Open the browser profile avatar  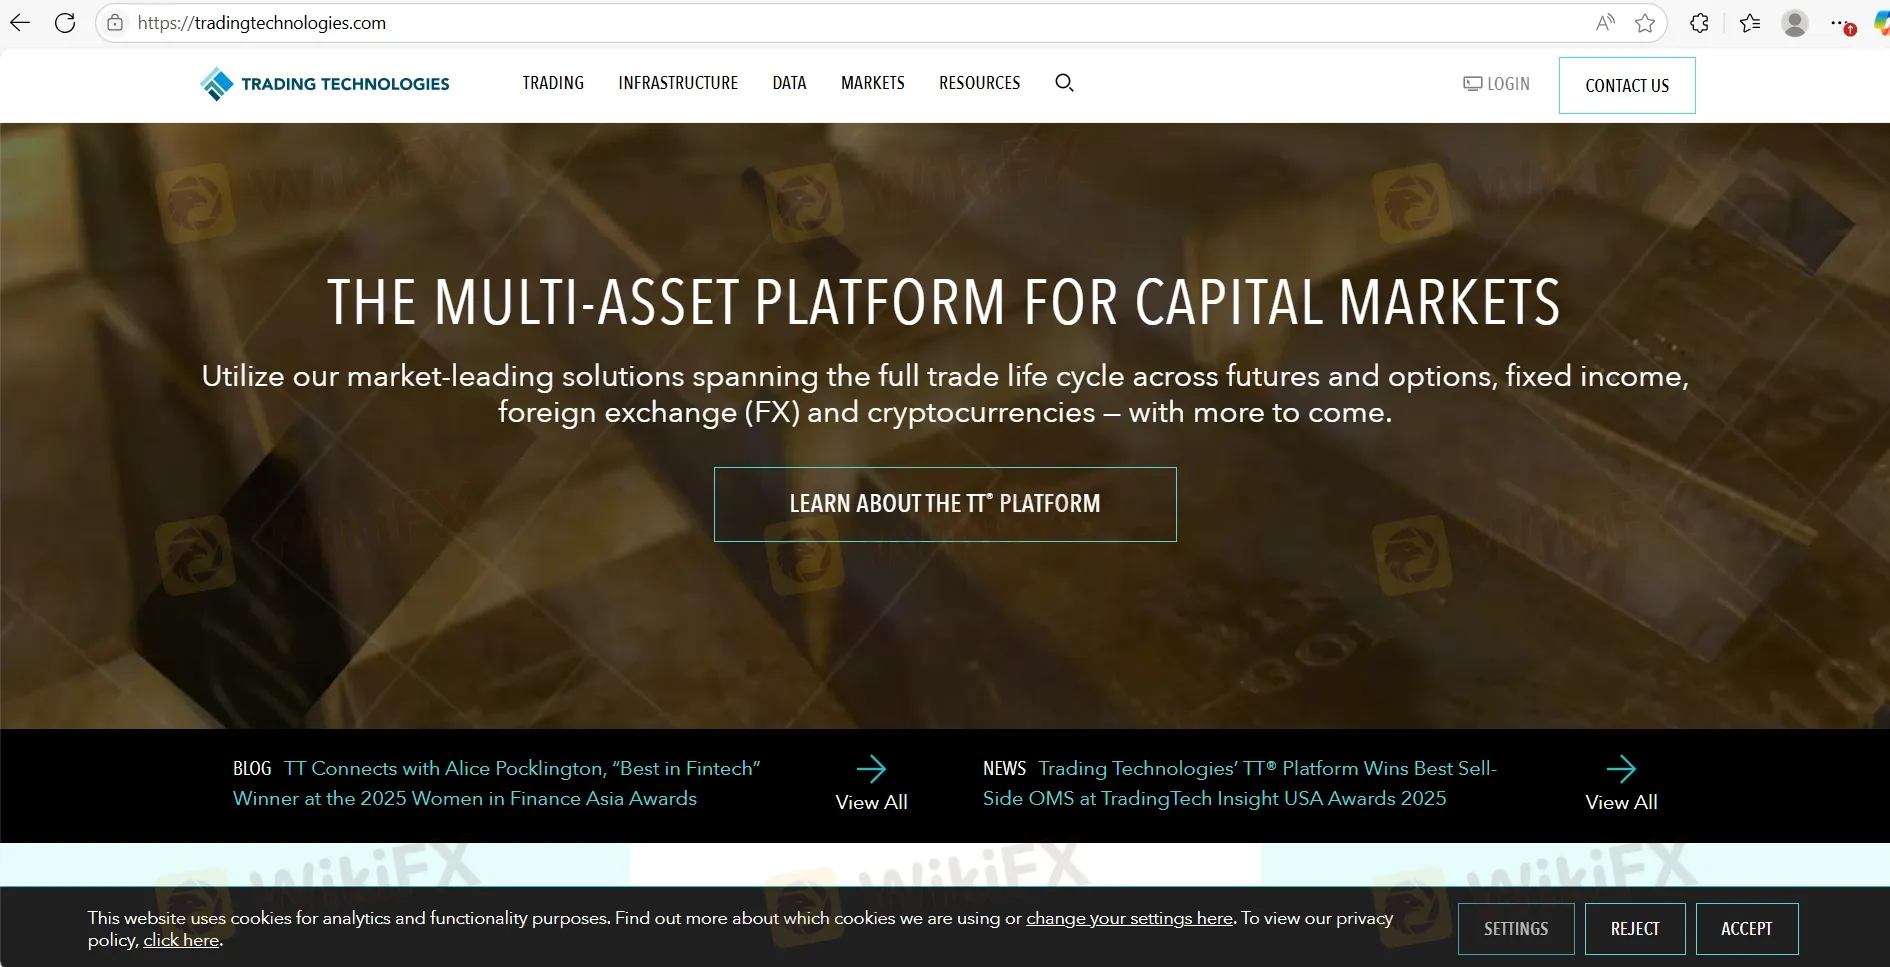[x=1795, y=22]
